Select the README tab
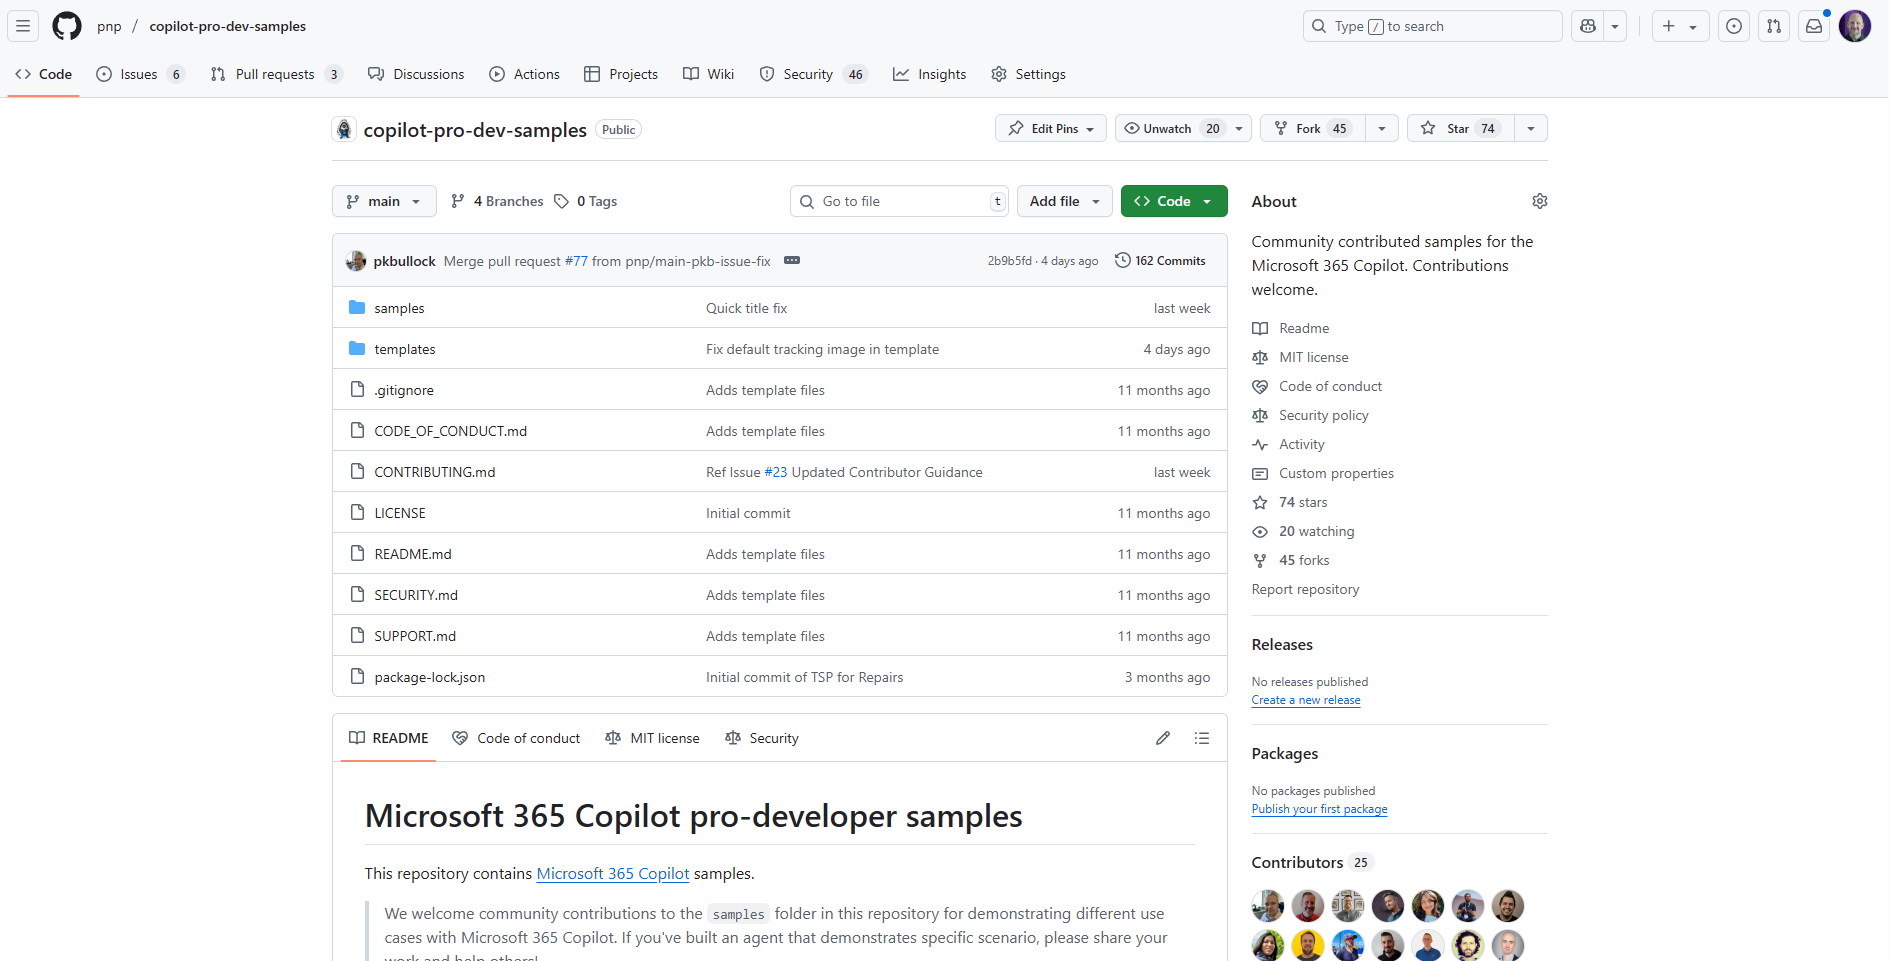1890x961 pixels. 388,738
